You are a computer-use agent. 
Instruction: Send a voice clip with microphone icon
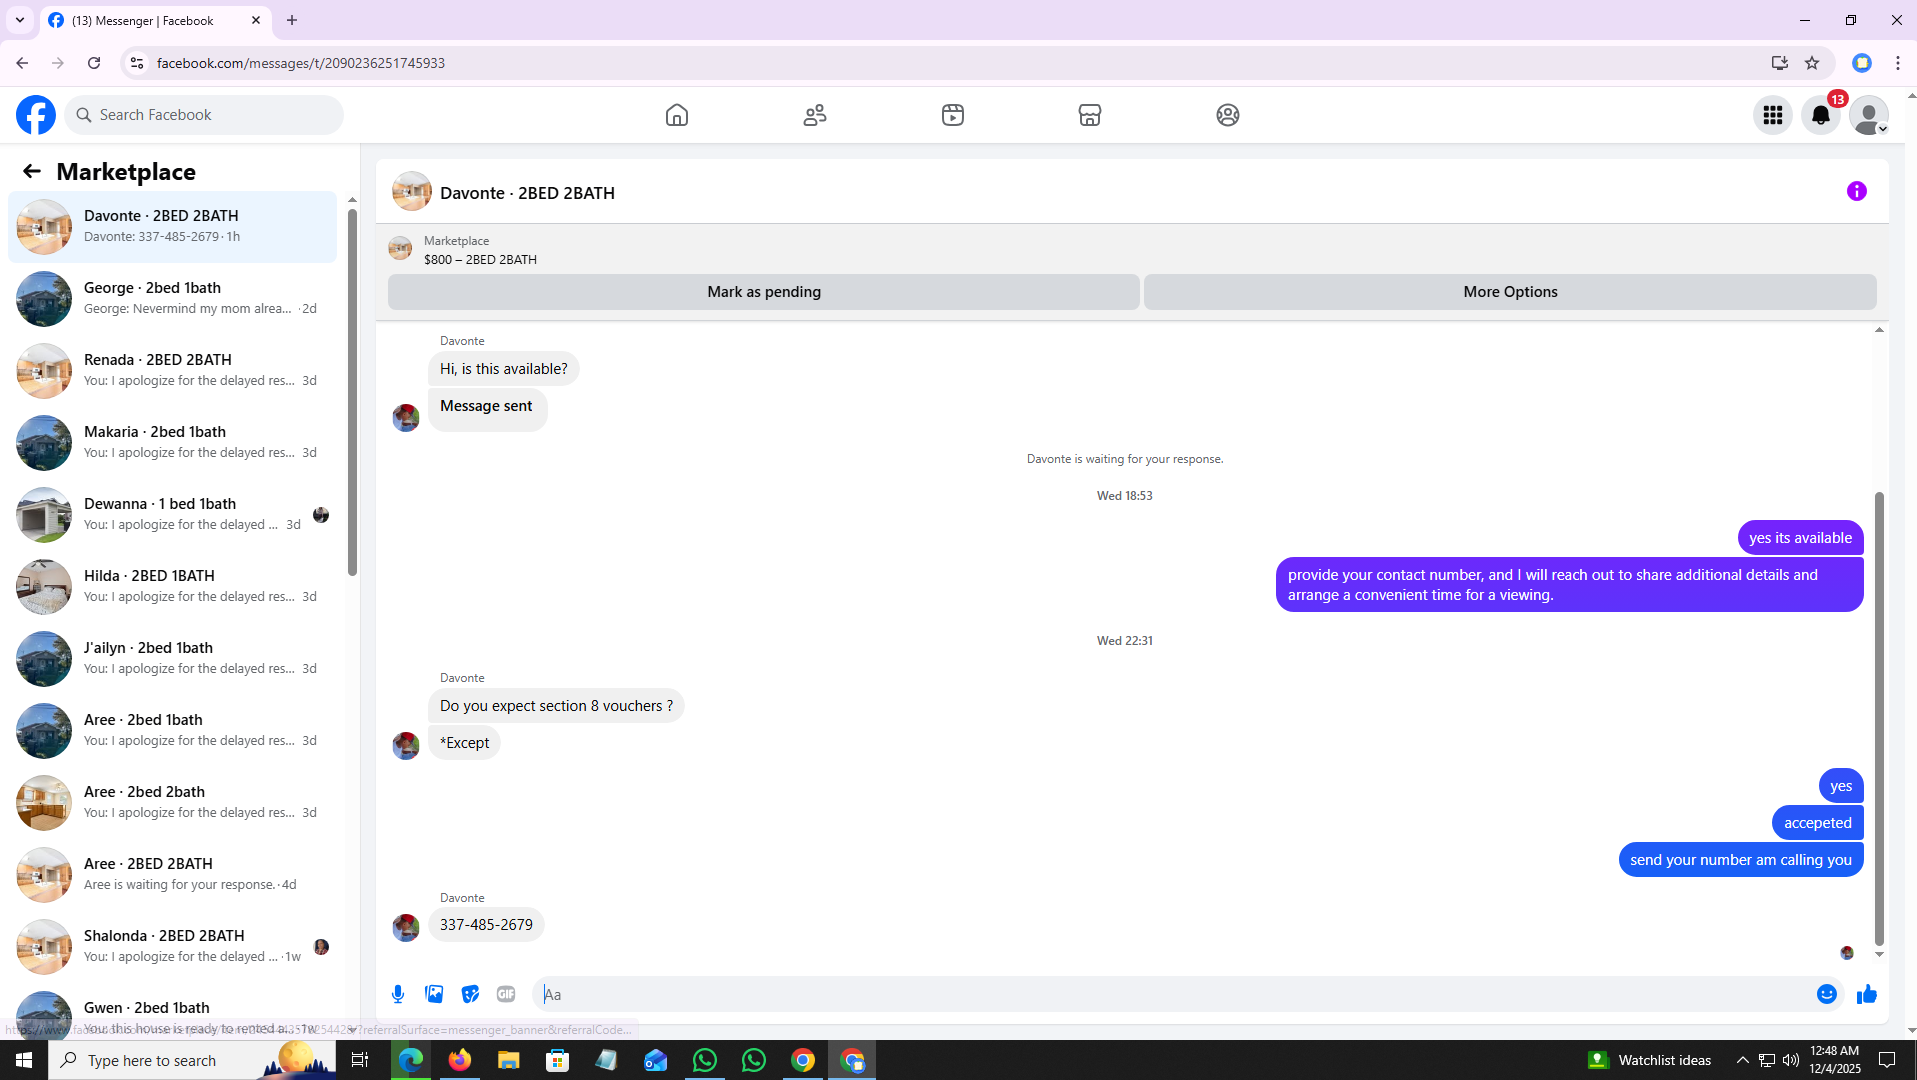[x=398, y=994]
